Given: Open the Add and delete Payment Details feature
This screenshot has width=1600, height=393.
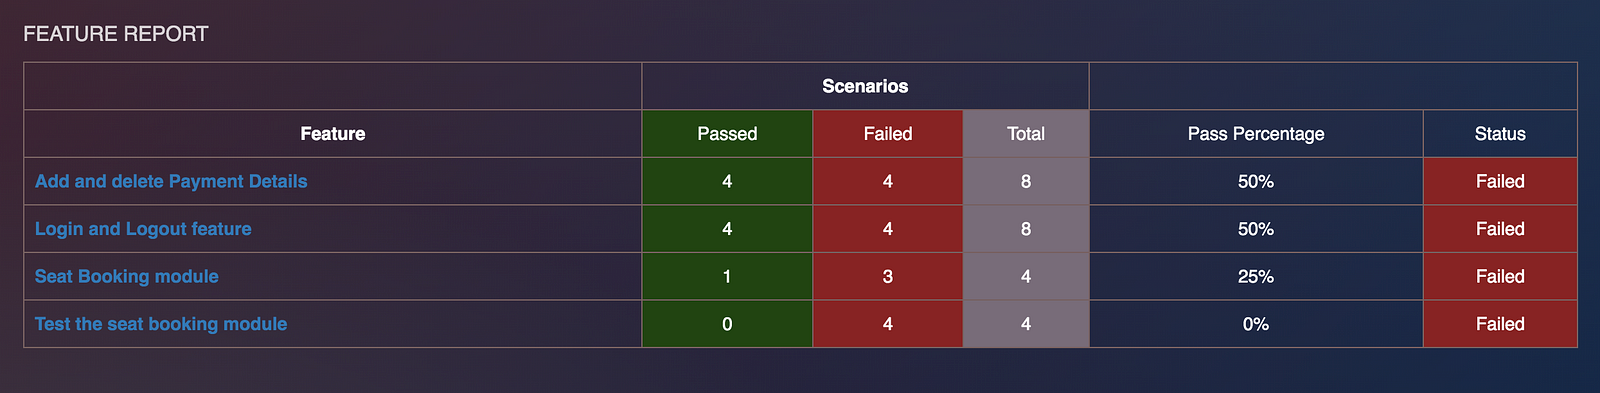Looking at the screenshot, I should click(171, 181).
